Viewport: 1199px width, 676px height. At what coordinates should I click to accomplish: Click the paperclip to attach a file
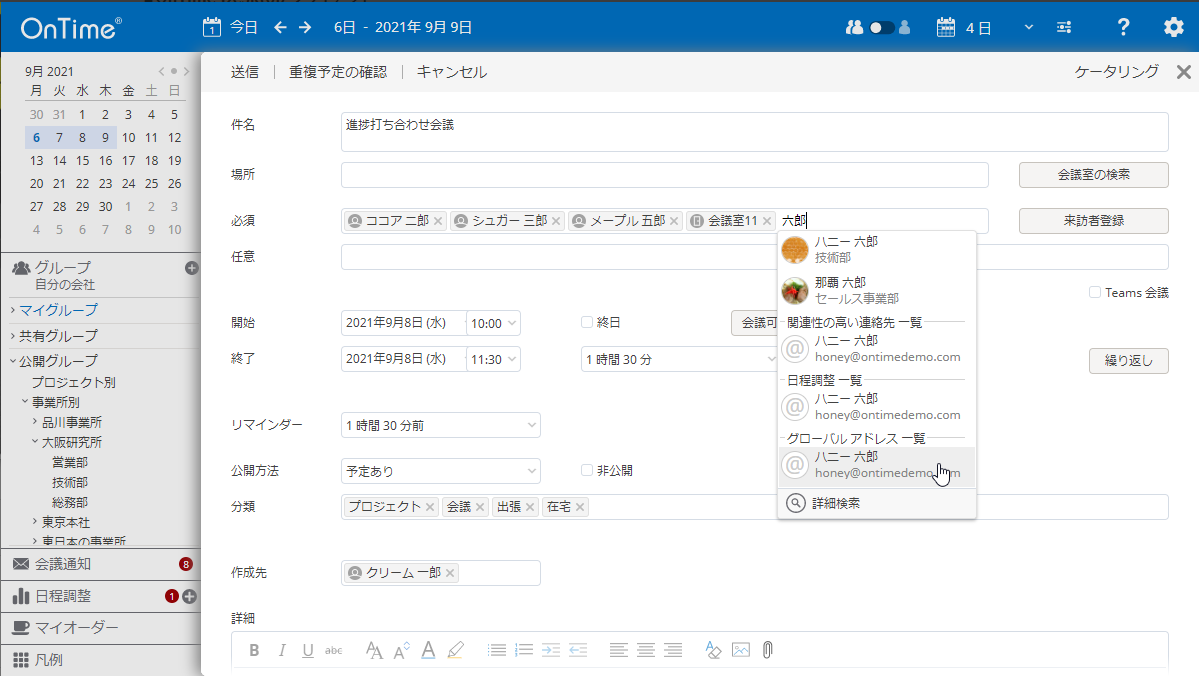[x=767, y=650]
